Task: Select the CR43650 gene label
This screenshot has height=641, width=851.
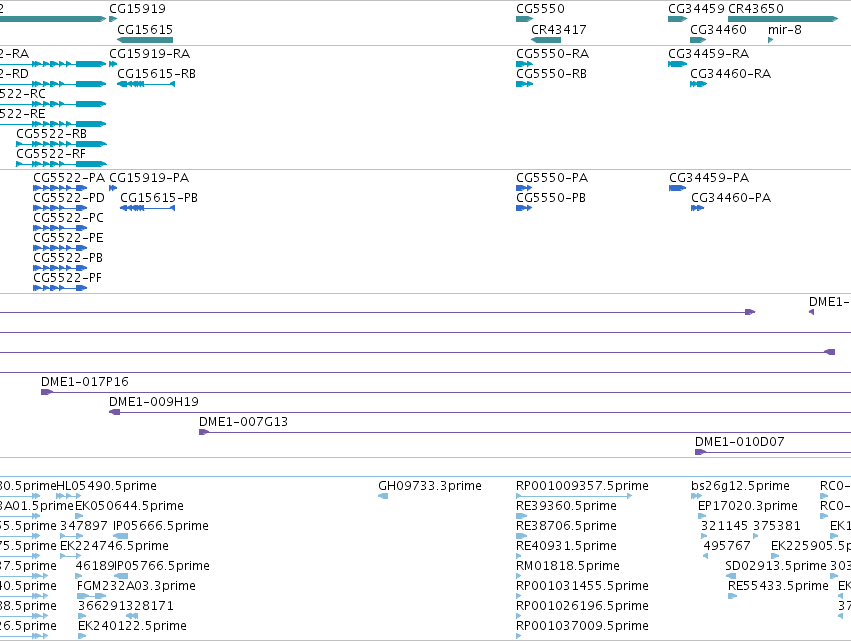Action: point(755,9)
